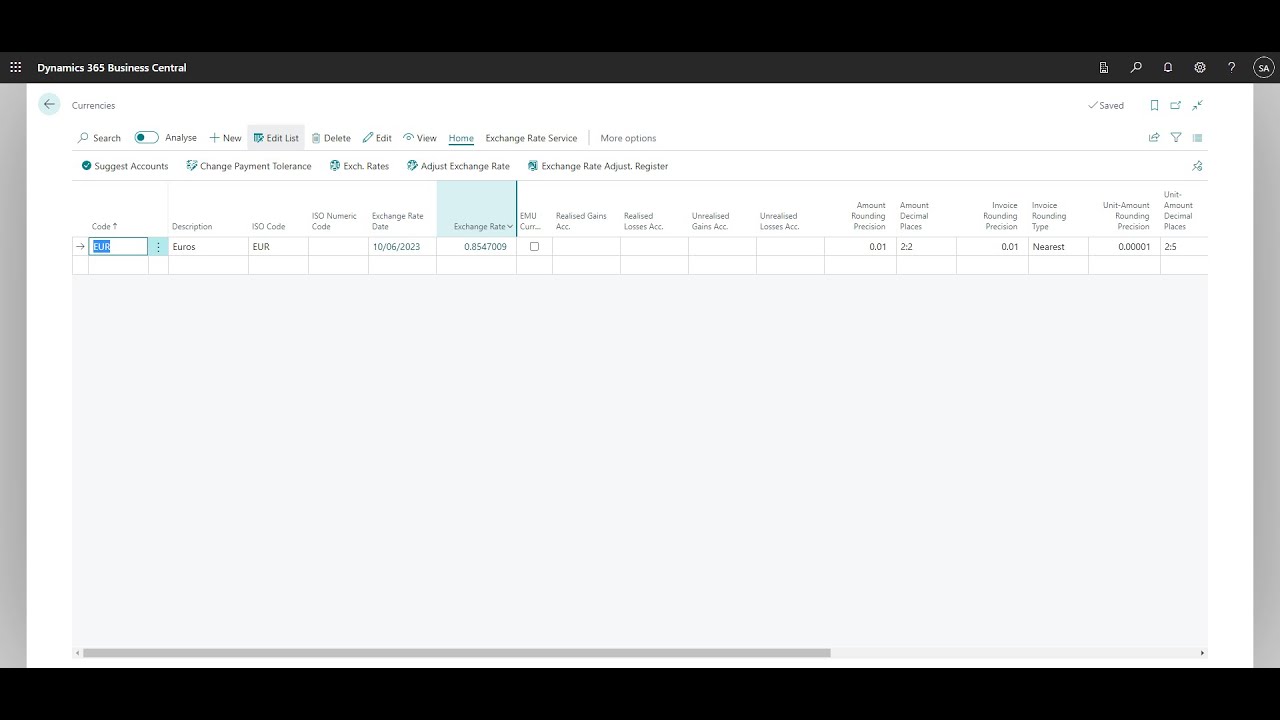Click the share icon
This screenshot has width=1280, height=720.
(1154, 138)
